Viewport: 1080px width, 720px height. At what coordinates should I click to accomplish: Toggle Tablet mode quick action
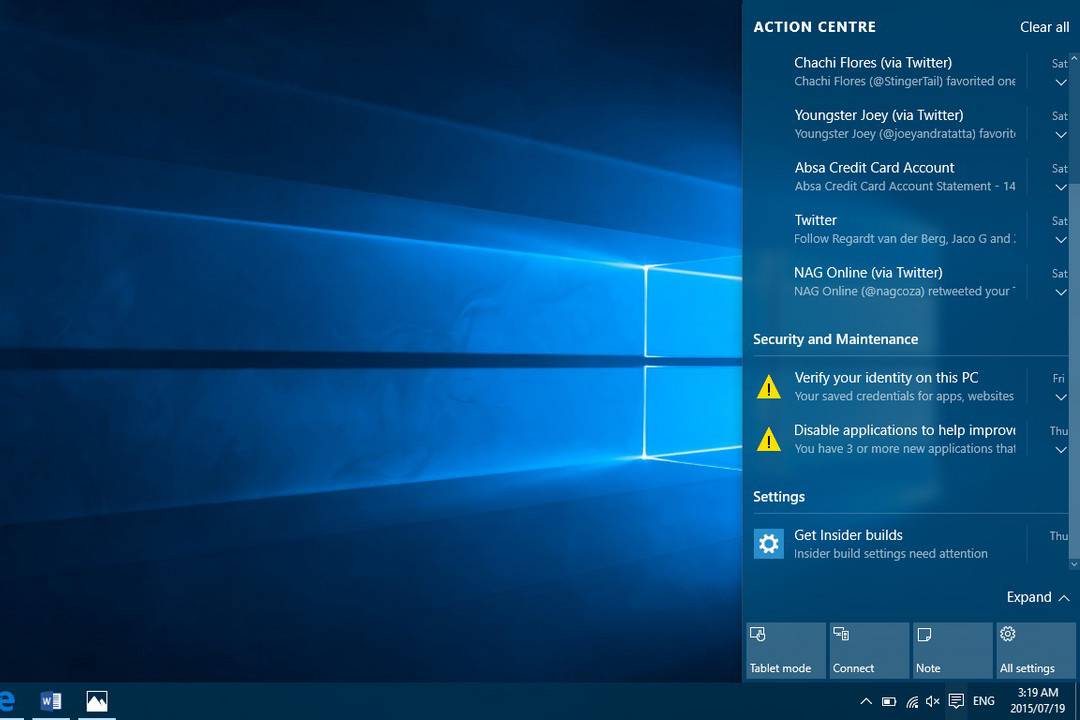tap(785, 650)
